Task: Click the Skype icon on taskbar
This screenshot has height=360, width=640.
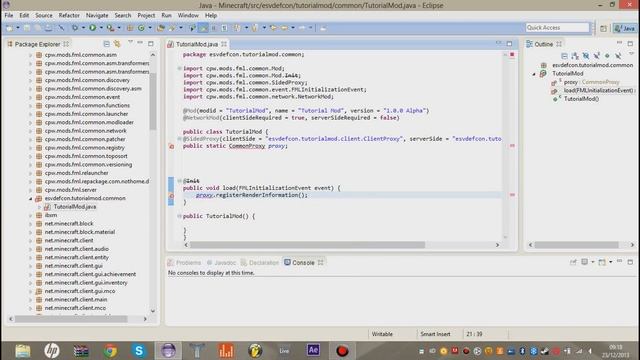Action: 139,351
